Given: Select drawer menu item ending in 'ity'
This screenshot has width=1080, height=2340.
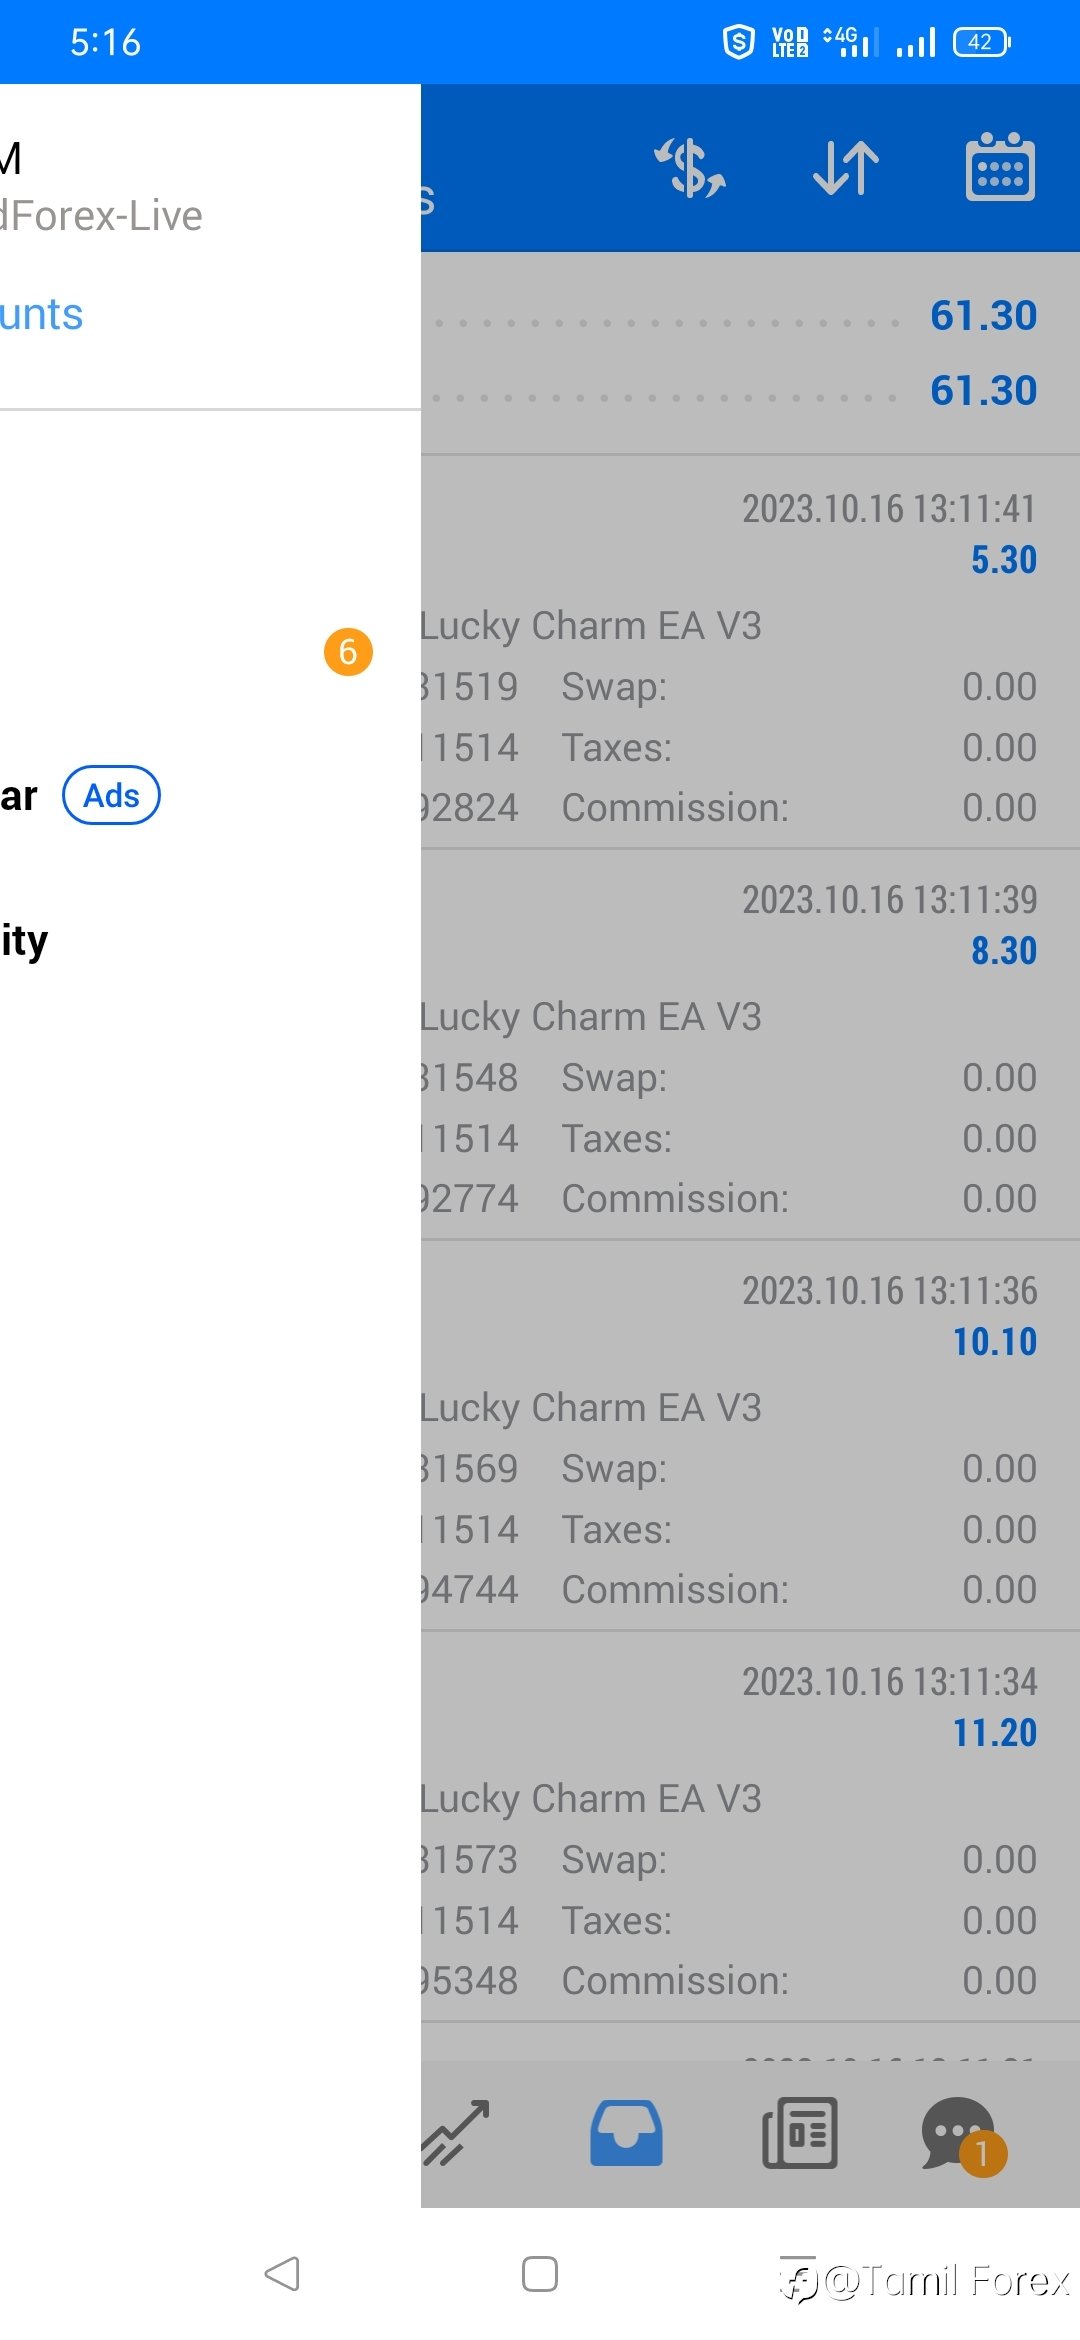Looking at the screenshot, I should (24, 941).
